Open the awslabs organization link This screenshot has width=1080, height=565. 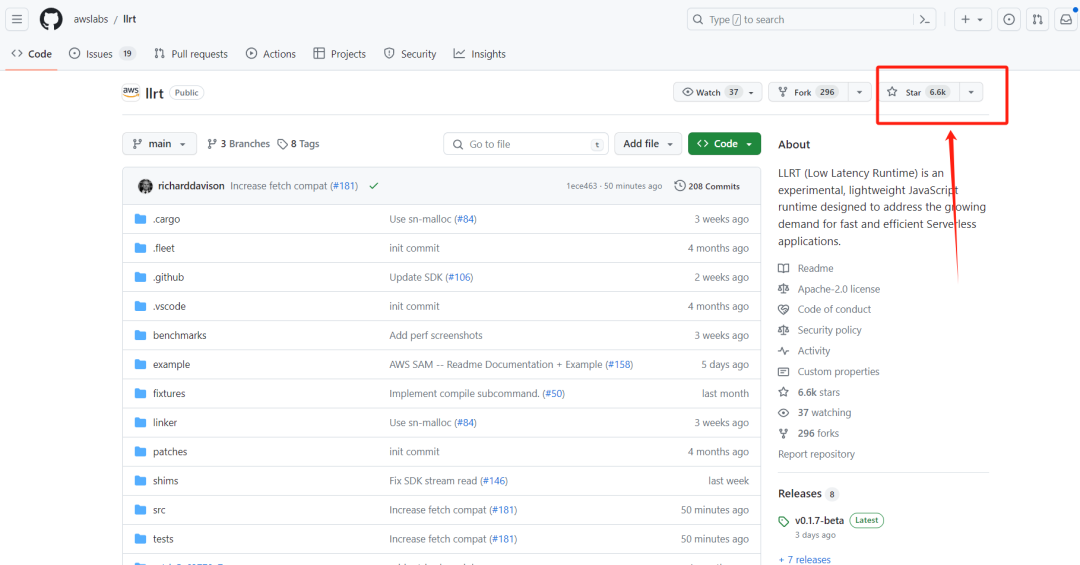point(91,19)
